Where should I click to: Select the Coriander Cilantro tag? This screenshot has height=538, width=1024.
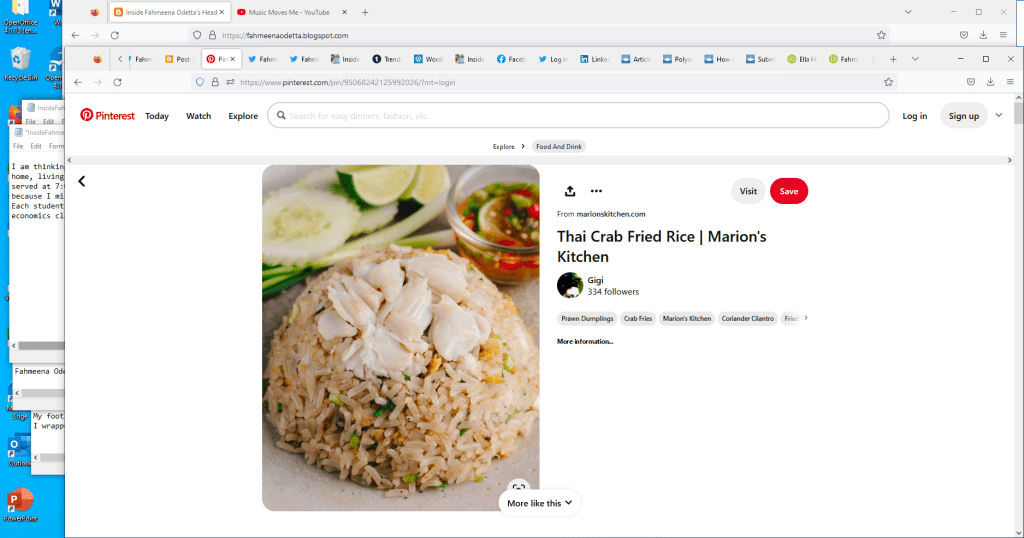[747, 319]
